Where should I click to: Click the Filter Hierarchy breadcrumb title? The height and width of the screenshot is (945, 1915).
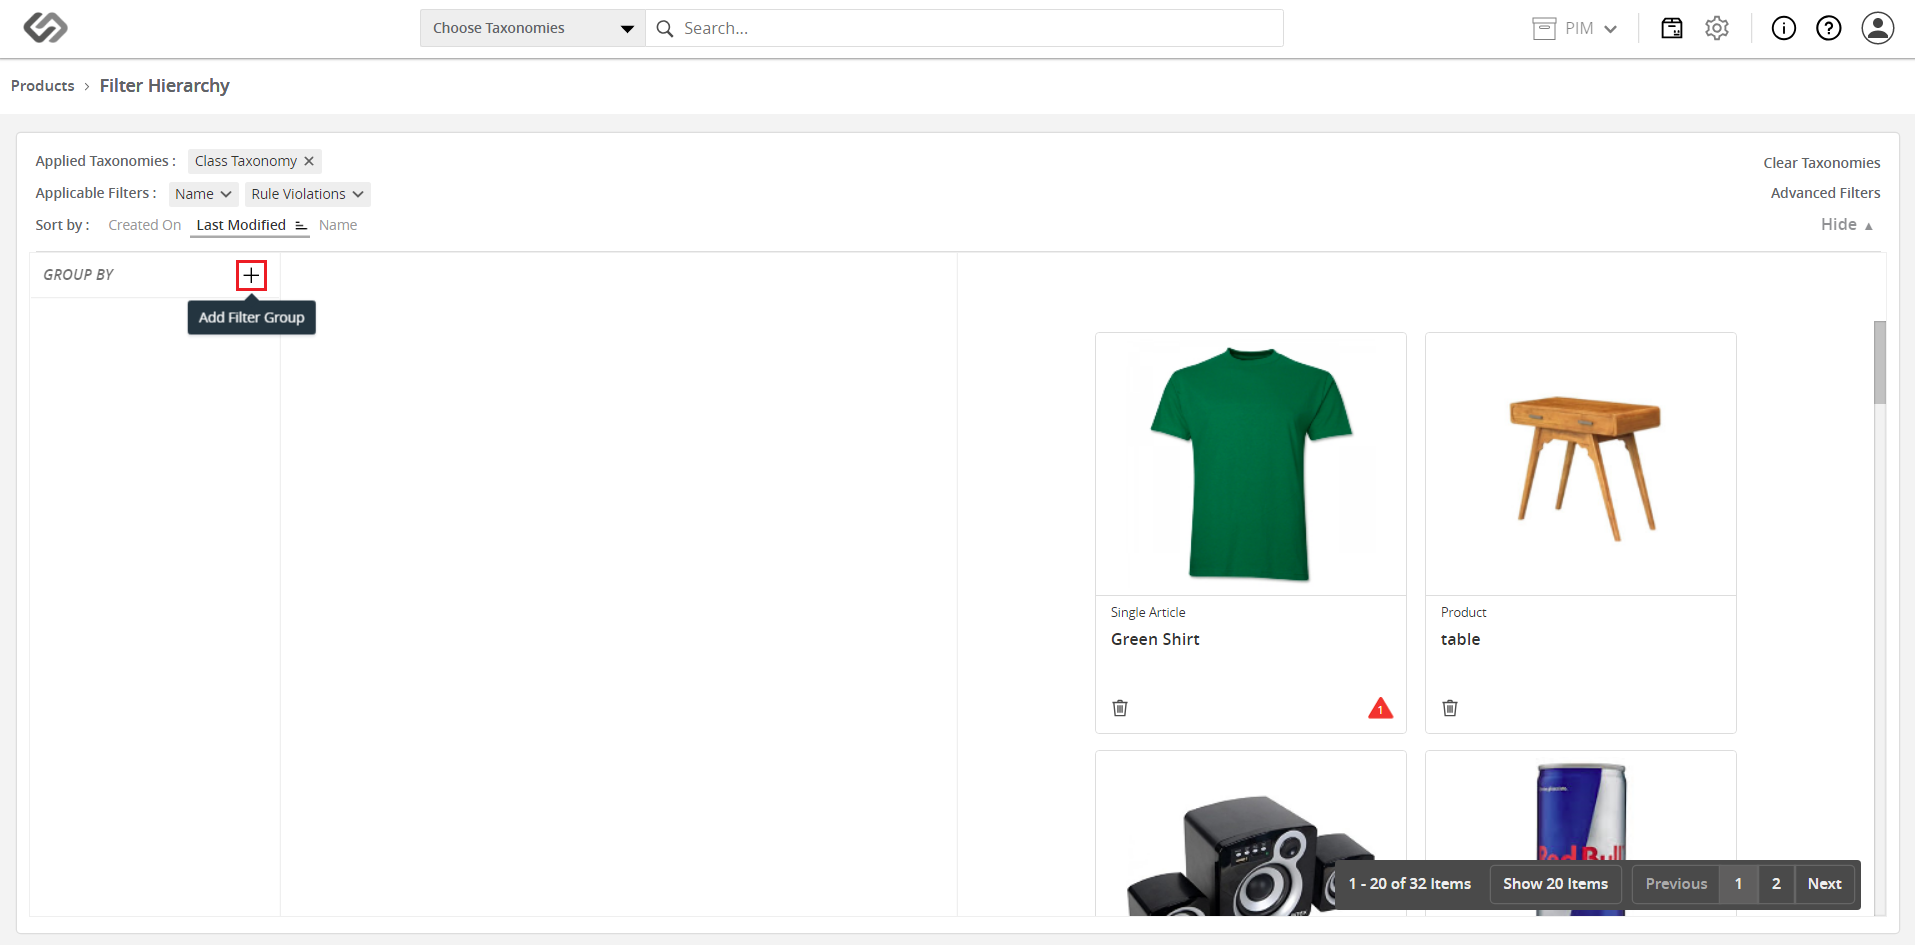tap(165, 86)
